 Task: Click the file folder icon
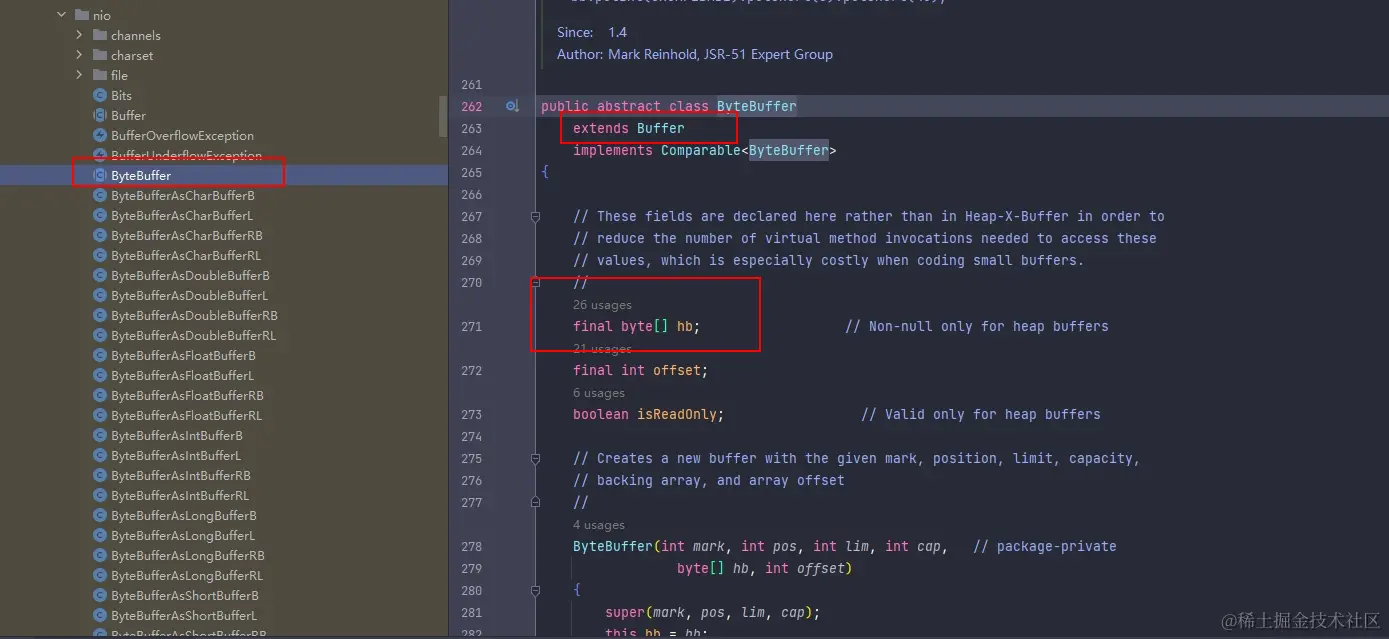(100, 75)
